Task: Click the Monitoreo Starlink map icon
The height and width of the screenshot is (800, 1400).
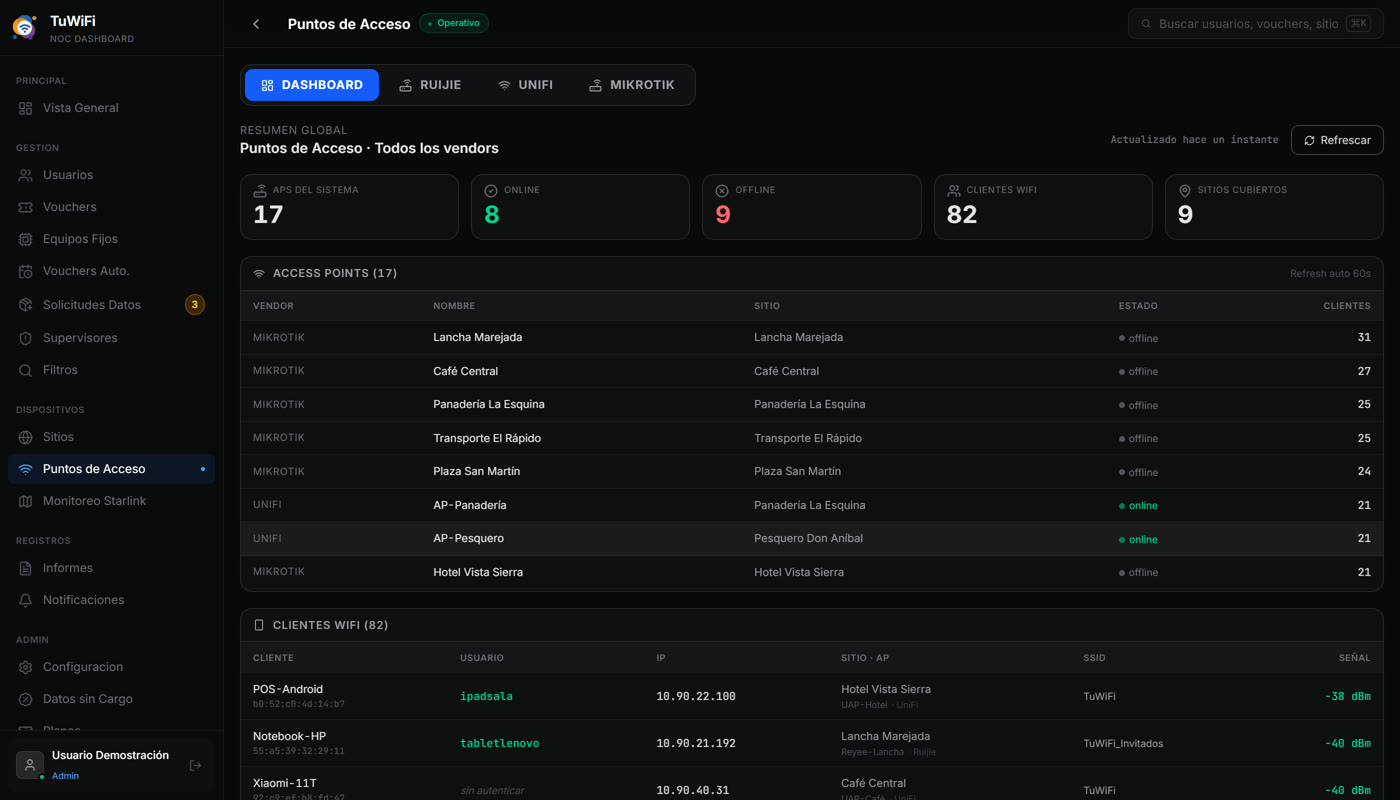Action: coord(26,501)
